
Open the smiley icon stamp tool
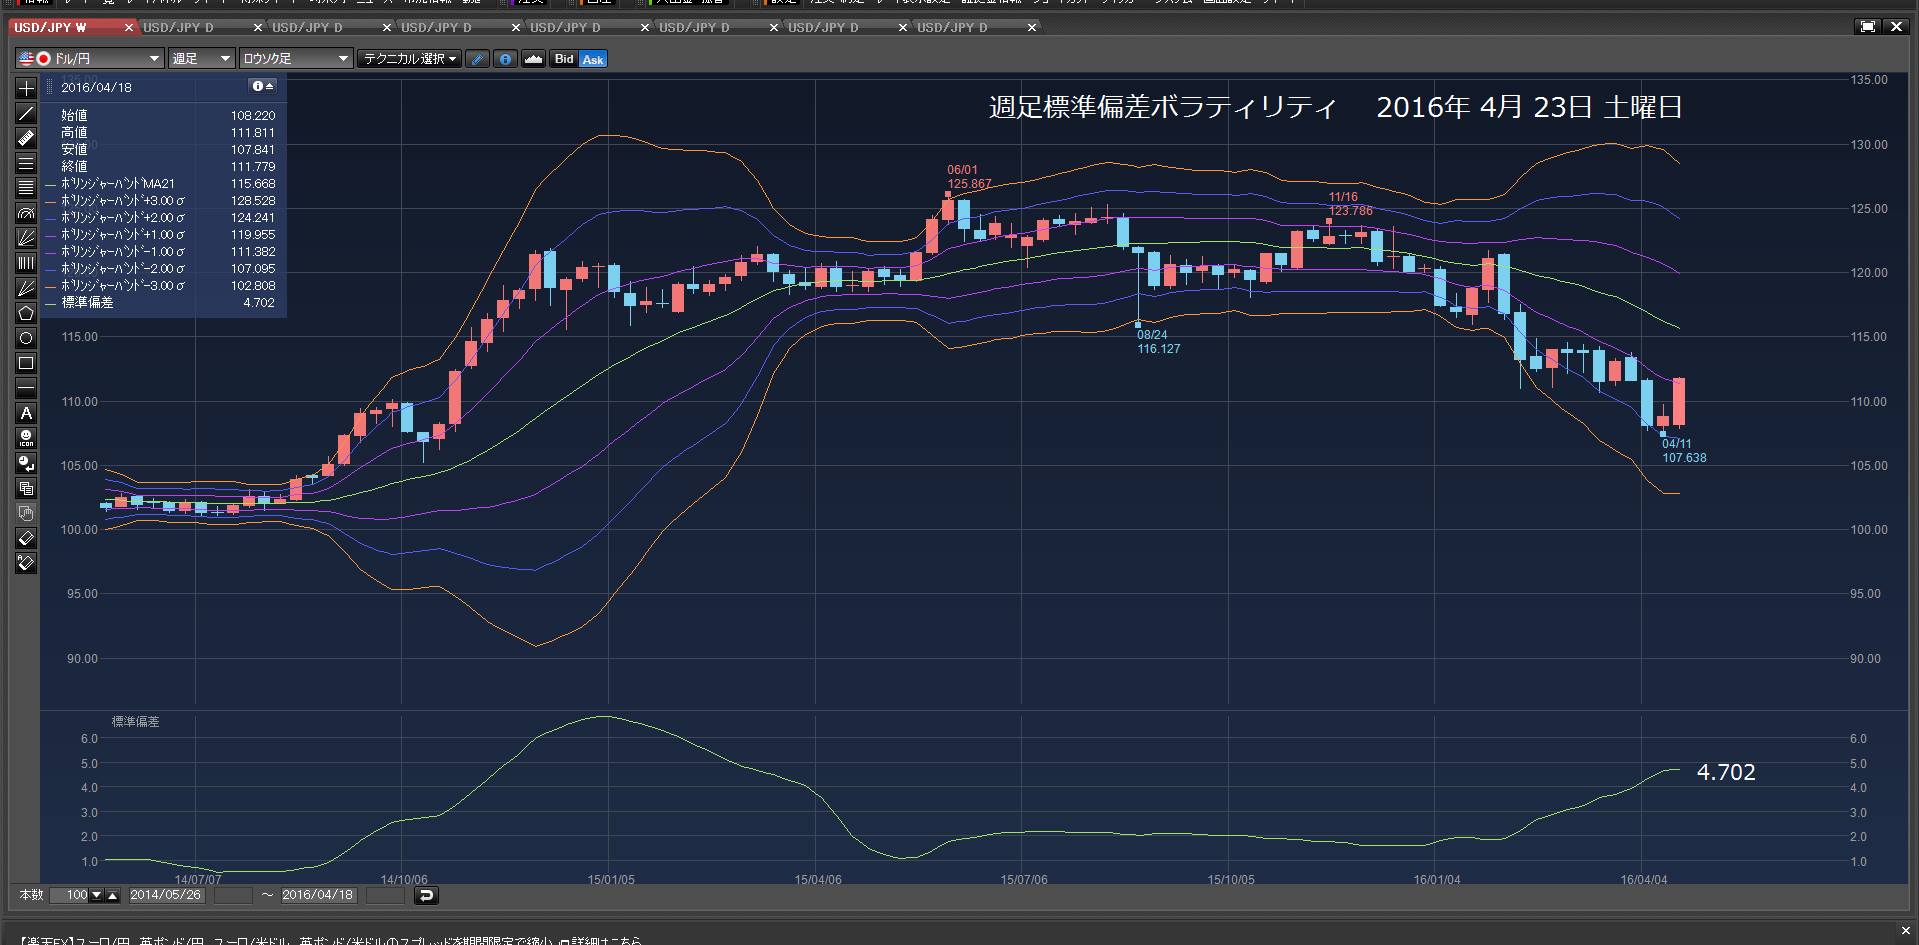tap(26, 438)
